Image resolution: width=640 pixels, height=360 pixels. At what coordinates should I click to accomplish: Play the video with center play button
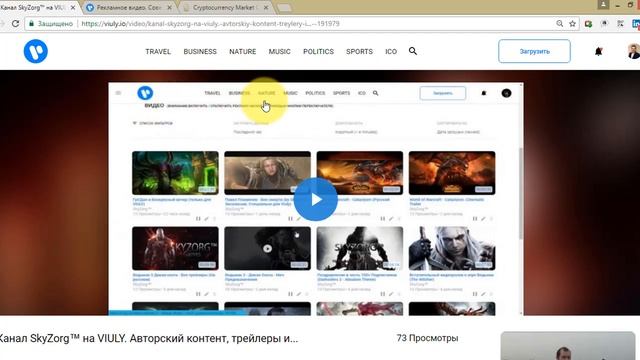tap(316, 199)
